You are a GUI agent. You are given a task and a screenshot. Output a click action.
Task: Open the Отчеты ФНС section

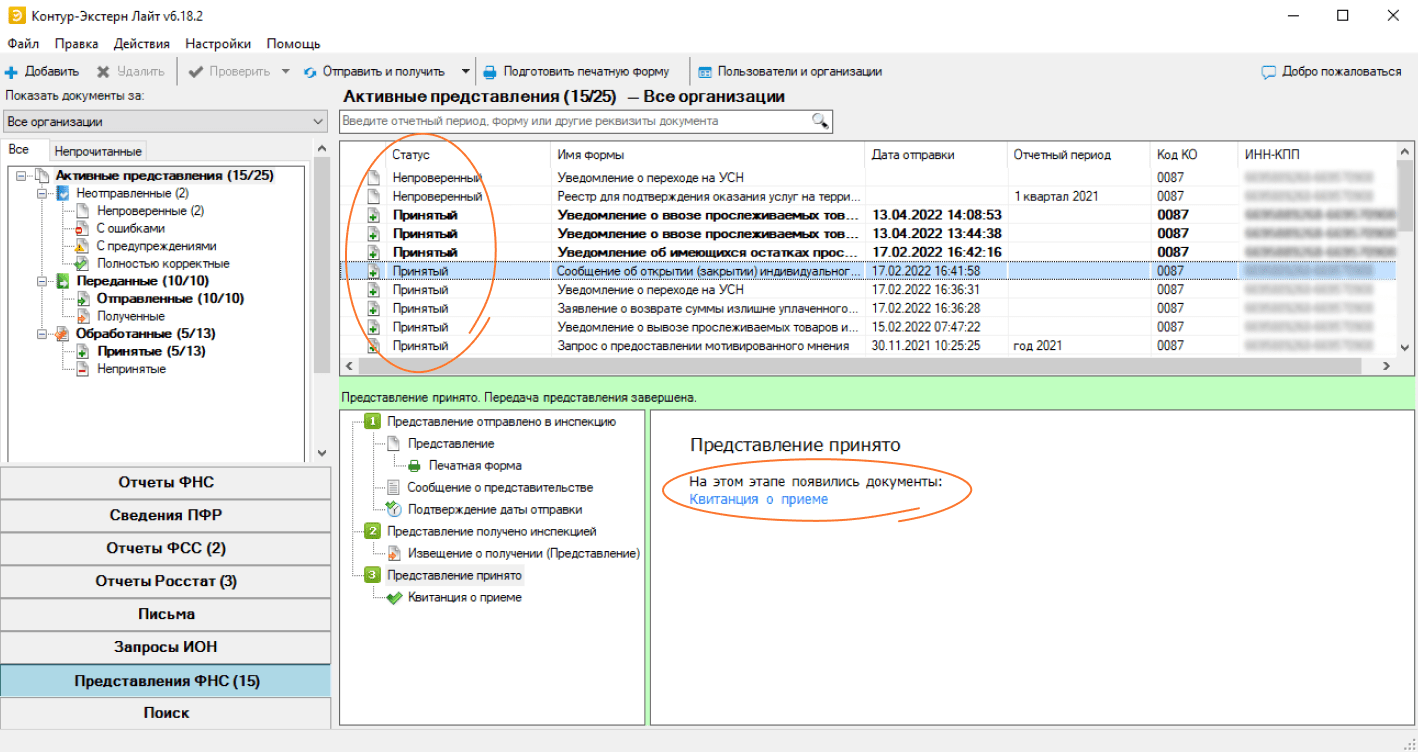click(x=165, y=482)
